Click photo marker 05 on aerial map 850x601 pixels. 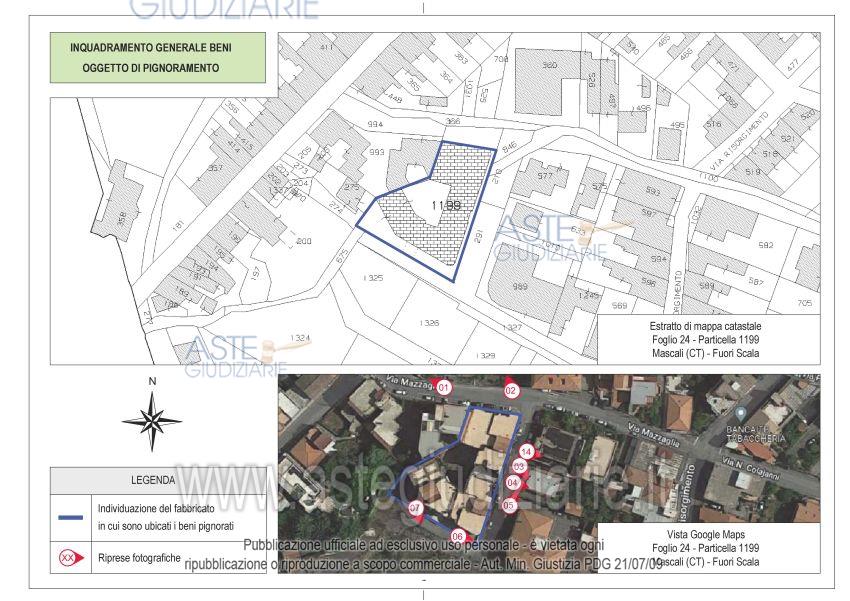(508, 505)
